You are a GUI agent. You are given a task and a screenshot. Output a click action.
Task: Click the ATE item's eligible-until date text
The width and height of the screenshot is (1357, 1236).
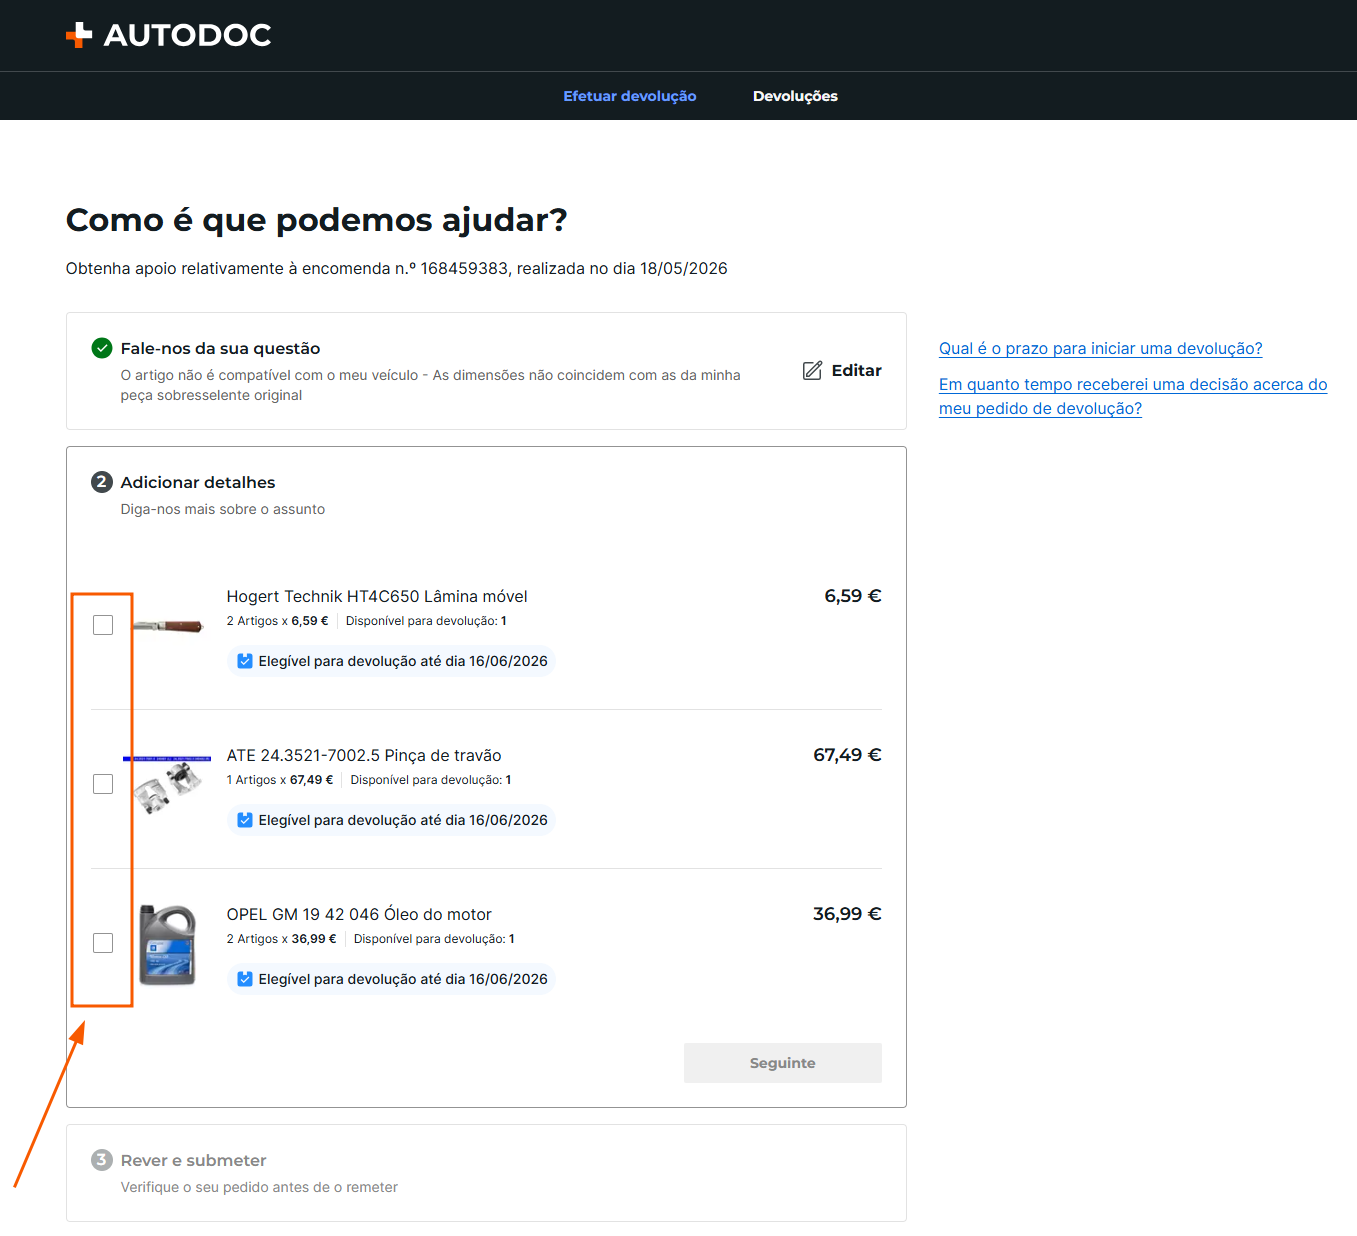point(403,820)
